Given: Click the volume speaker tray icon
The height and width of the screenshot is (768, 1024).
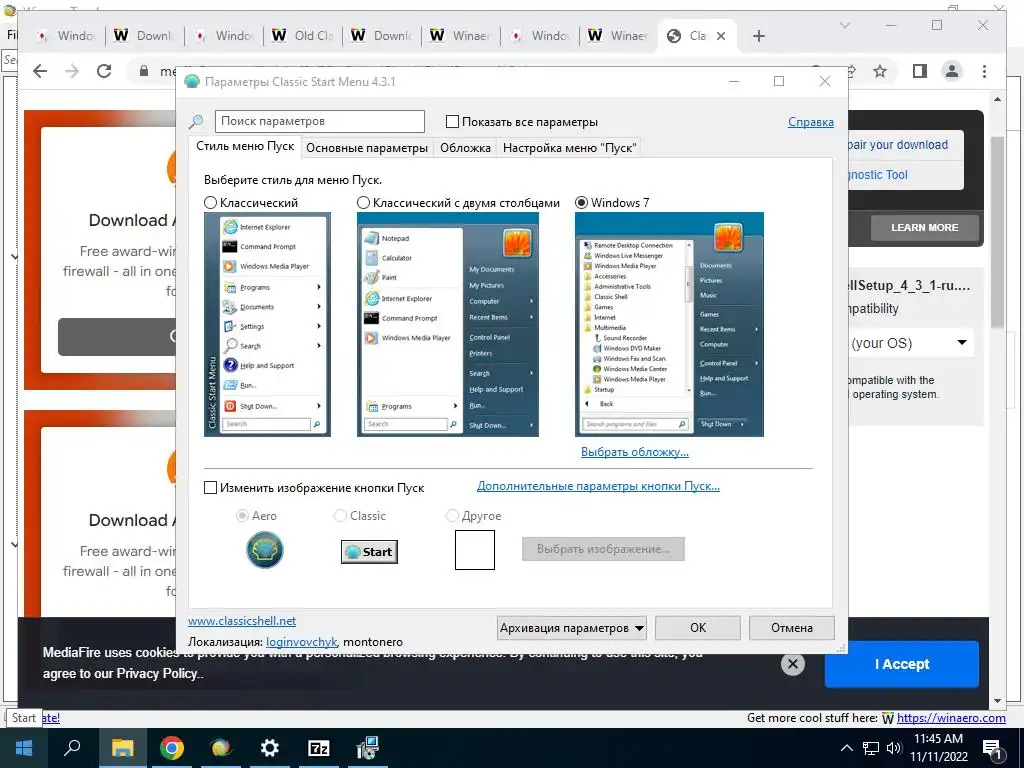Looking at the screenshot, I should [894, 748].
